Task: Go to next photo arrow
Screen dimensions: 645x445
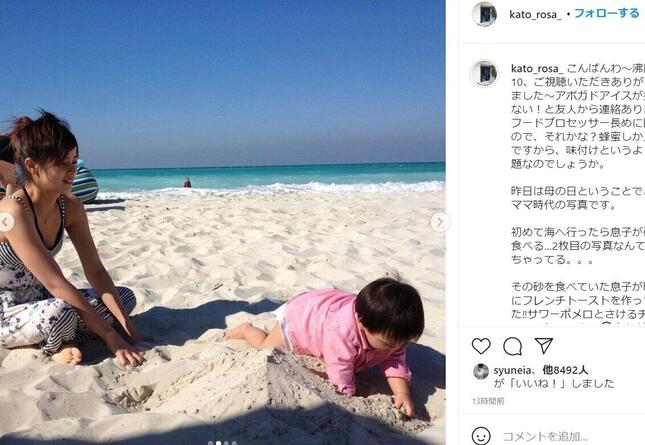Action: (440, 222)
